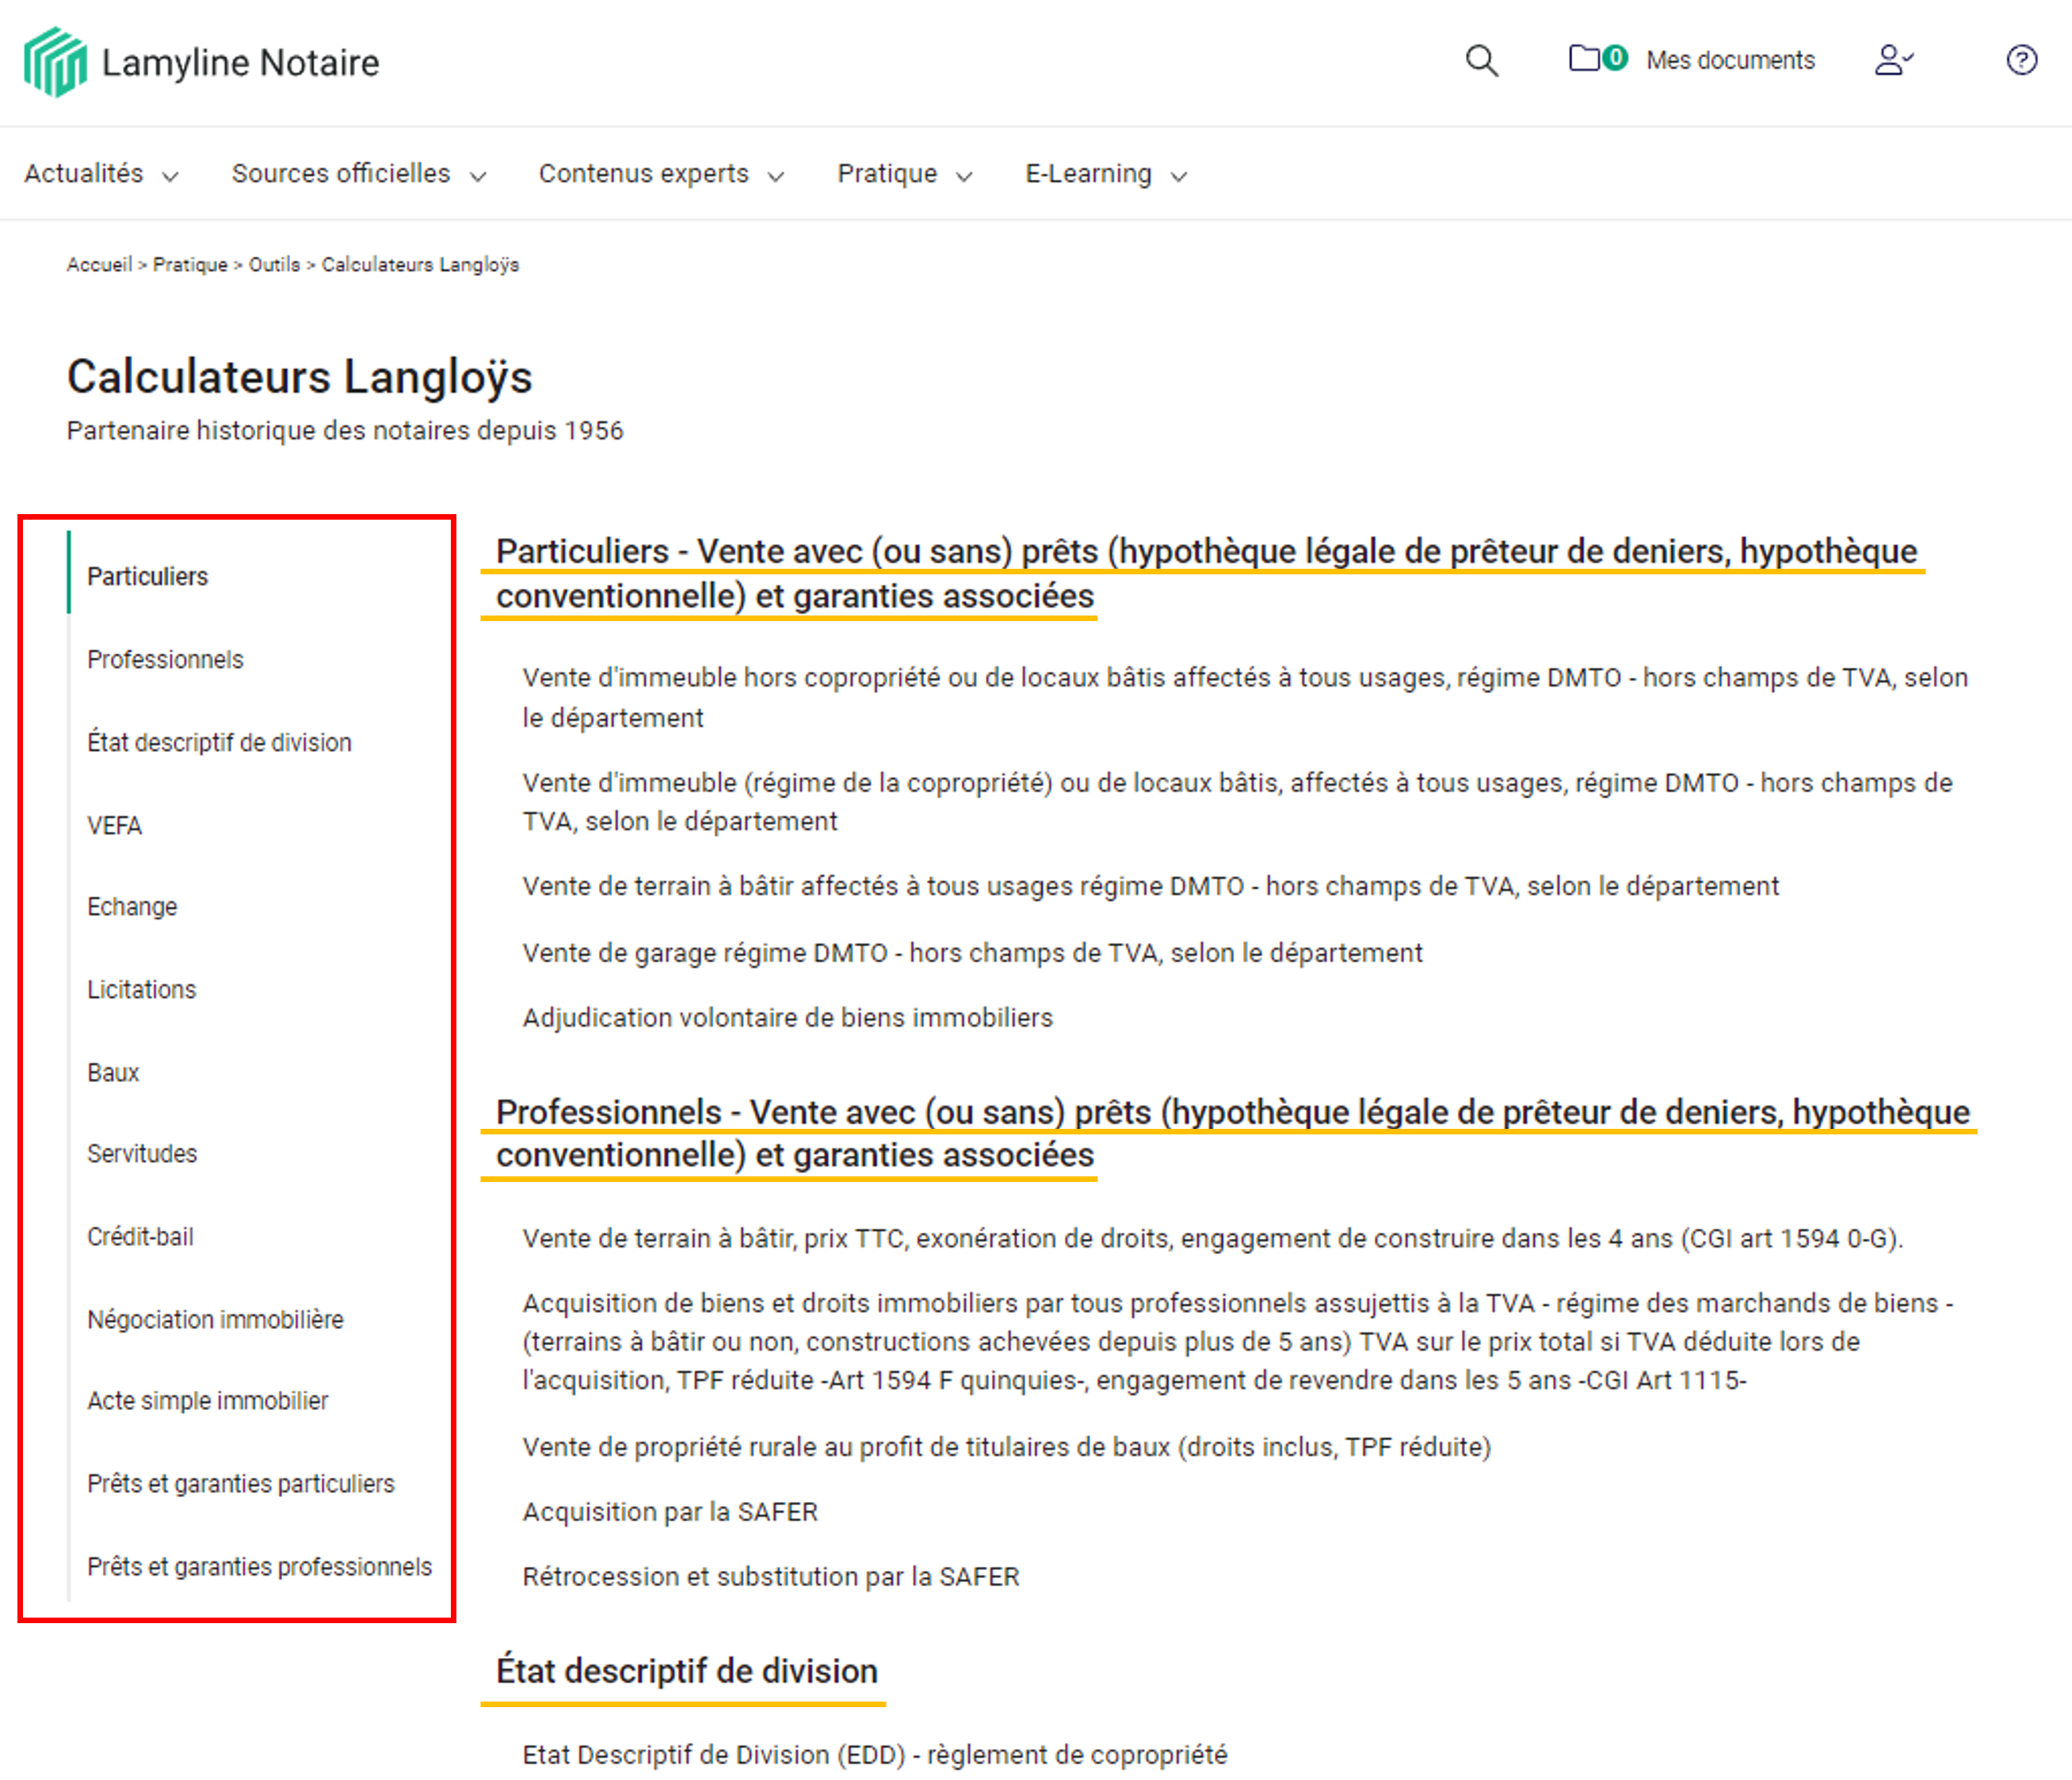Click the Accueil breadcrumb link
Image resolution: width=2072 pixels, height=1780 pixels.
[99, 265]
